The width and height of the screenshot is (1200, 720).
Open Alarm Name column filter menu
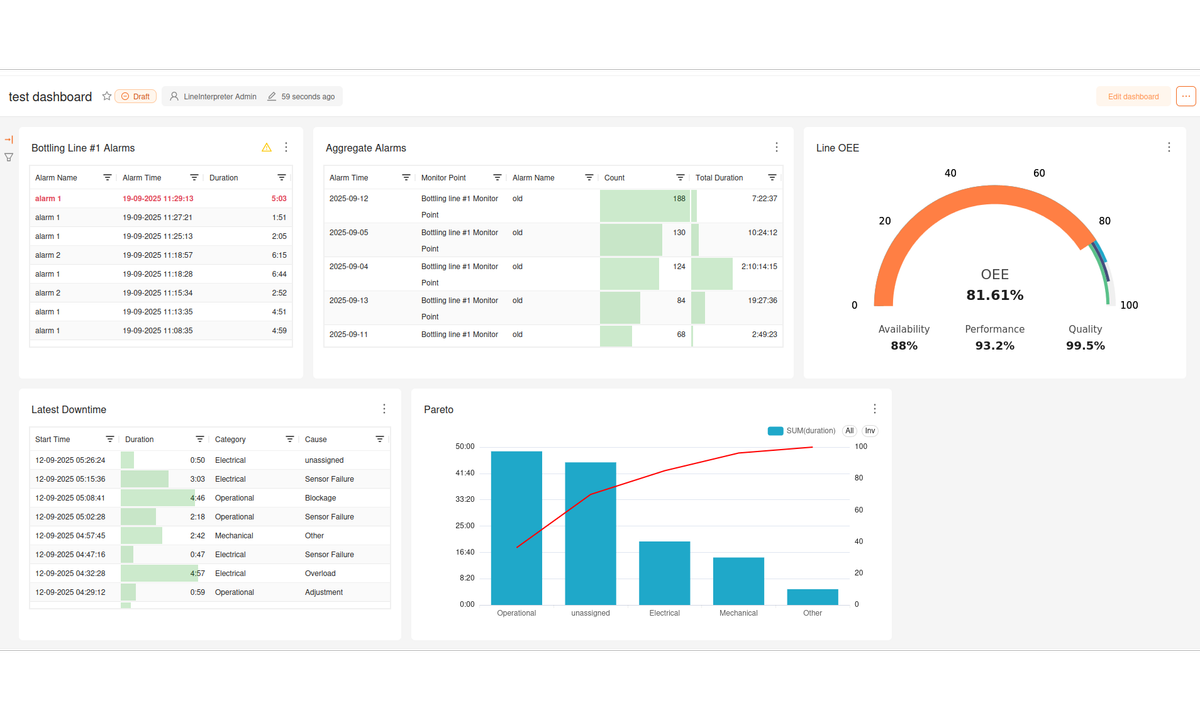pyautogui.click(x=107, y=178)
